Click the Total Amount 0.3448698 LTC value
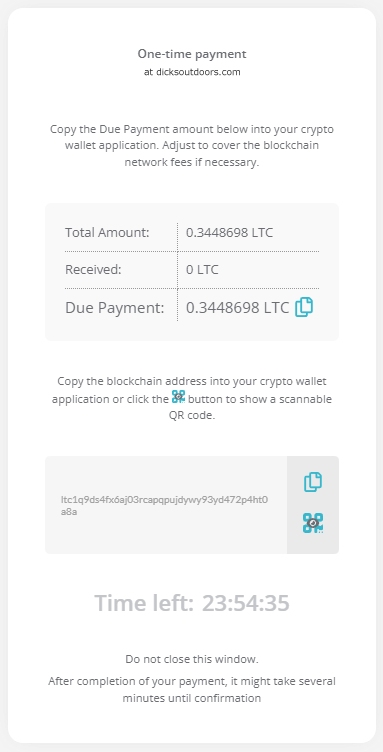The width and height of the screenshot is (383, 752). [229, 233]
